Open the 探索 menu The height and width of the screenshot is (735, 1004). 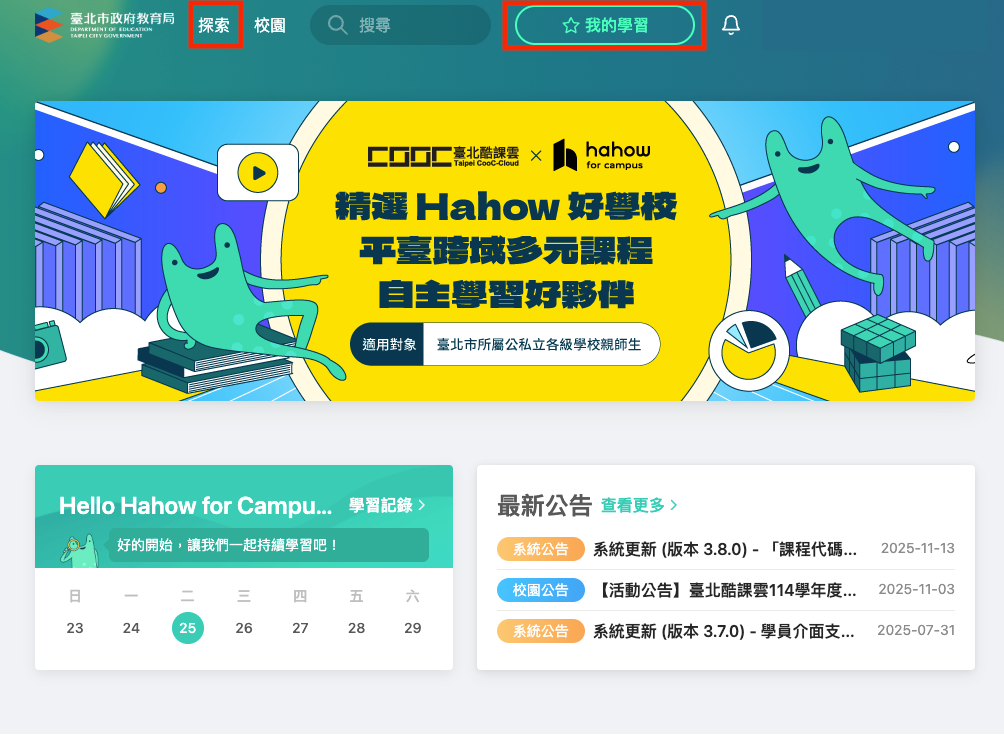tap(214, 25)
